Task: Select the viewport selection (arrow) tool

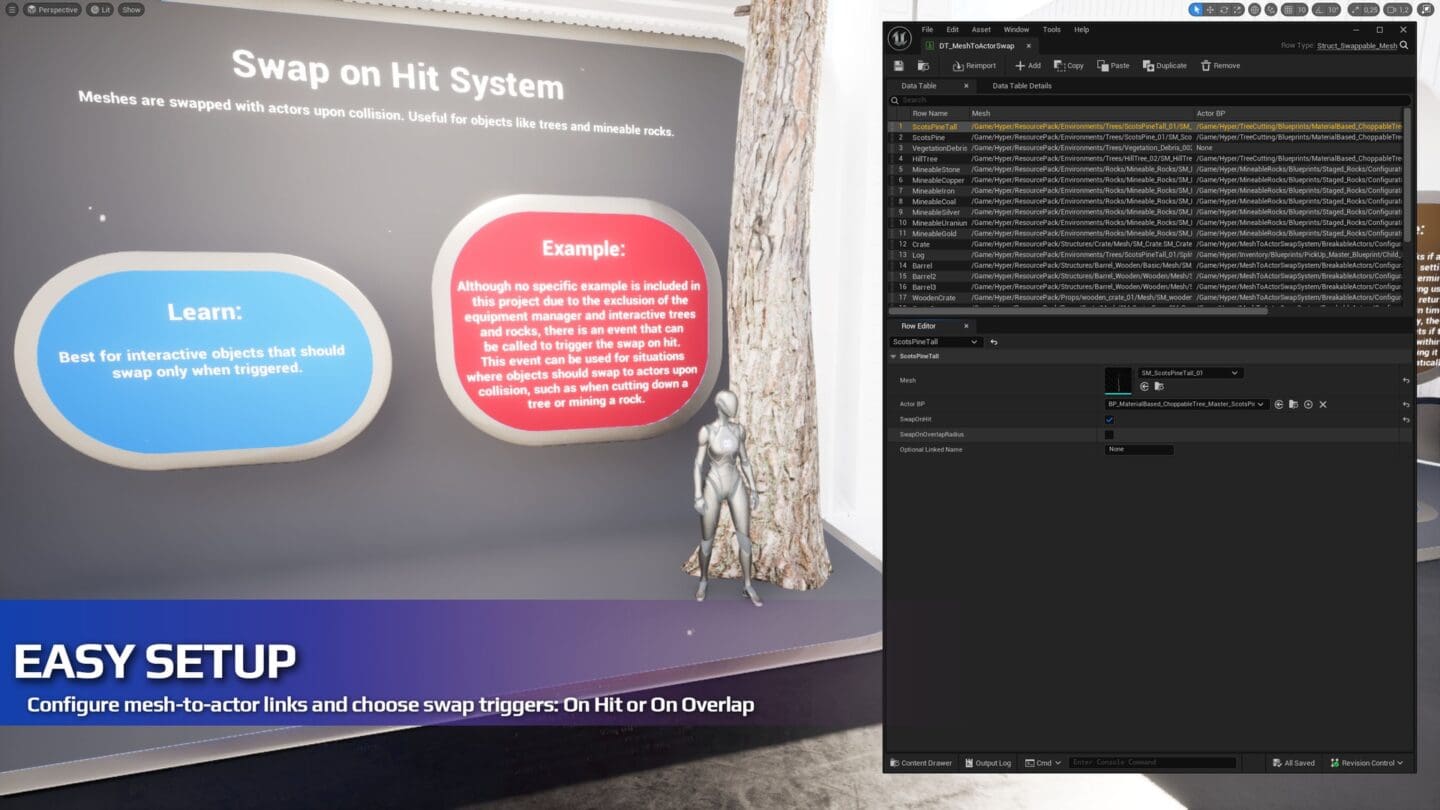Action: 1196,9
